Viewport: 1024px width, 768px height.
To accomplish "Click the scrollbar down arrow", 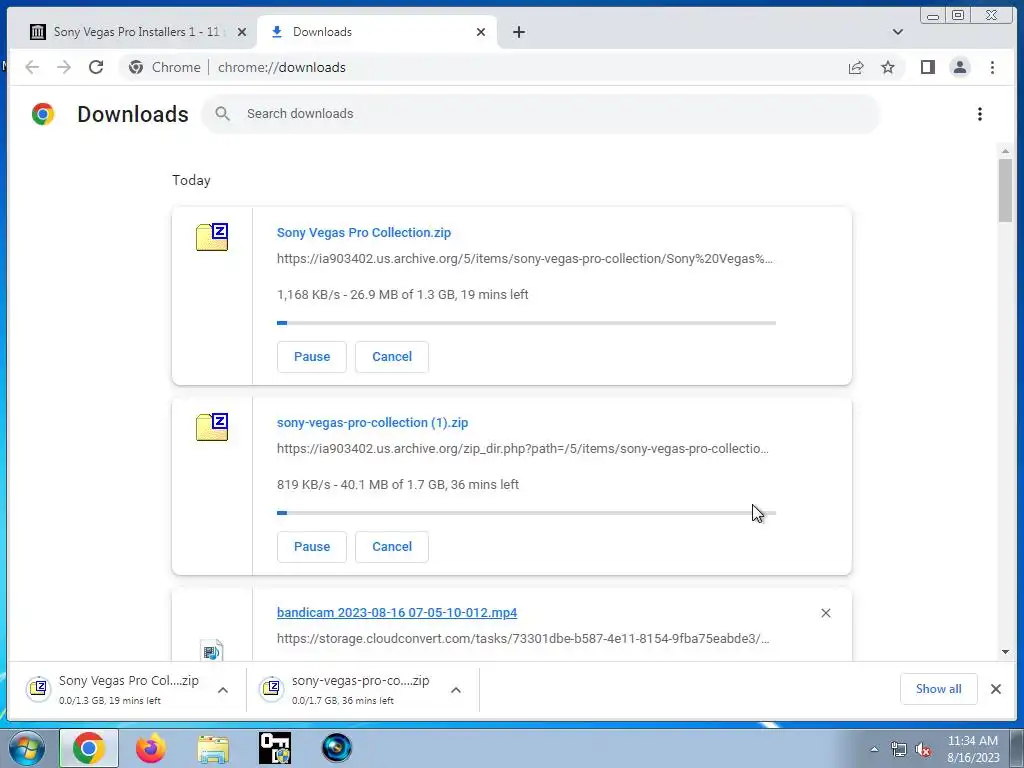I will click(1005, 652).
